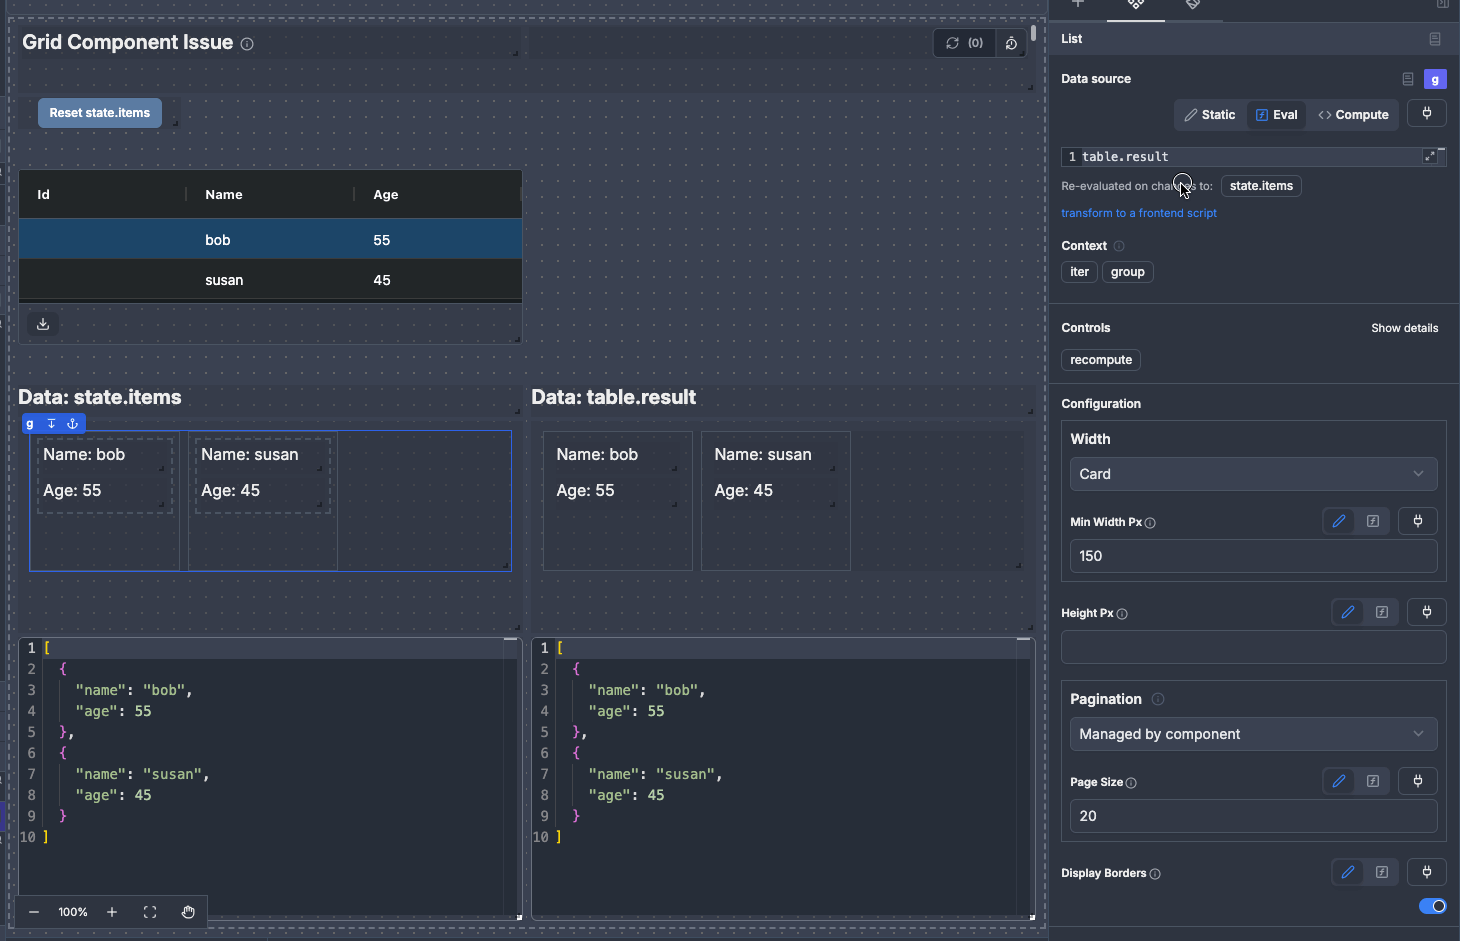The height and width of the screenshot is (941, 1460).
Task: Click the plug connect button for Display Borders
Action: click(x=1427, y=872)
